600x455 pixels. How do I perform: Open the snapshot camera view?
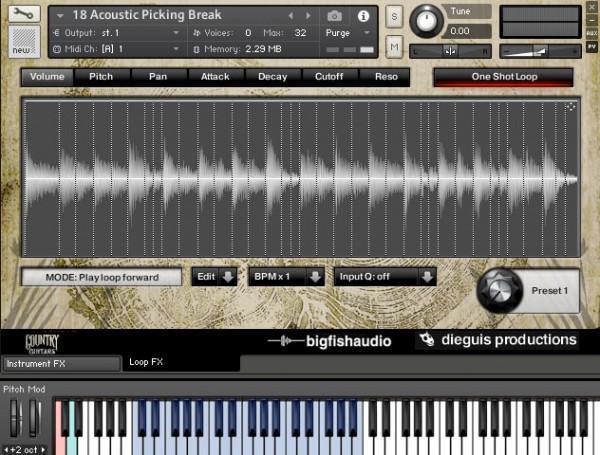(335, 16)
